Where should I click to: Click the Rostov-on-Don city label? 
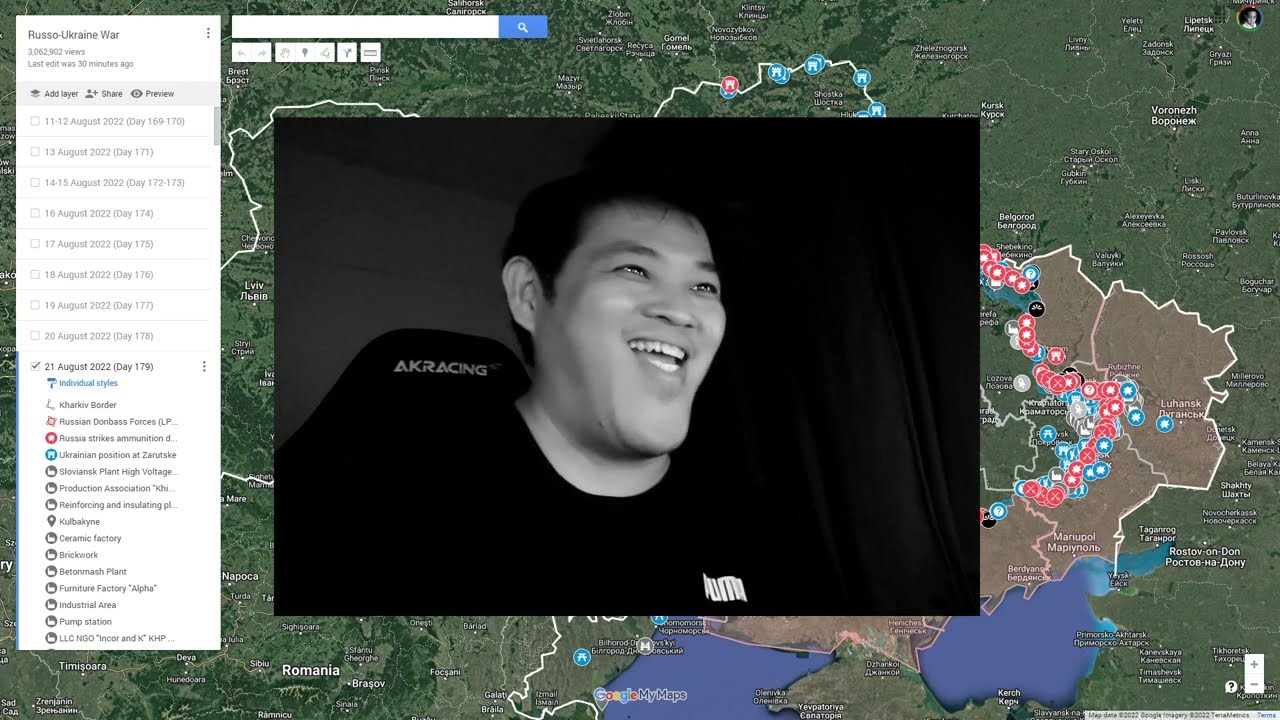point(1204,557)
